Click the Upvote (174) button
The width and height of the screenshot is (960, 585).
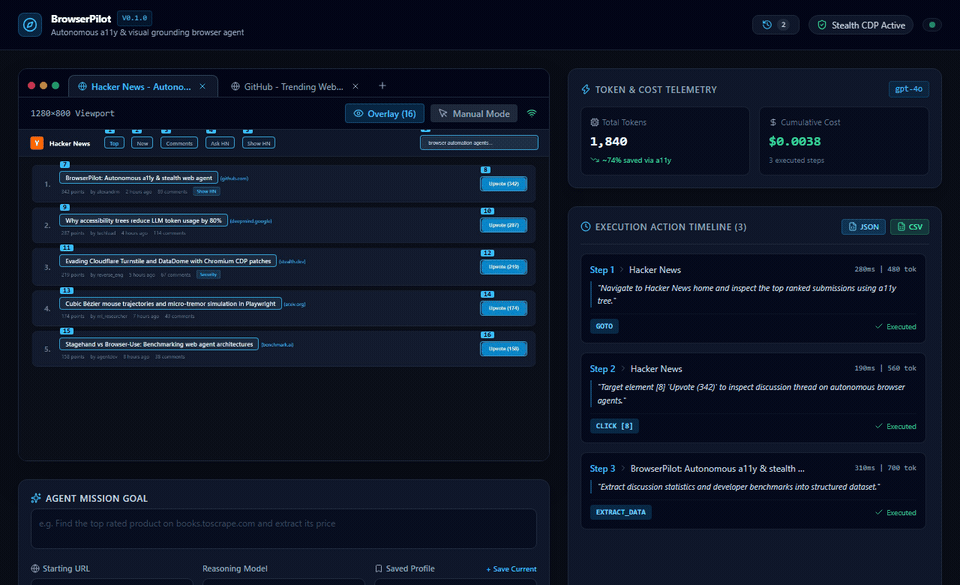pos(503,308)
